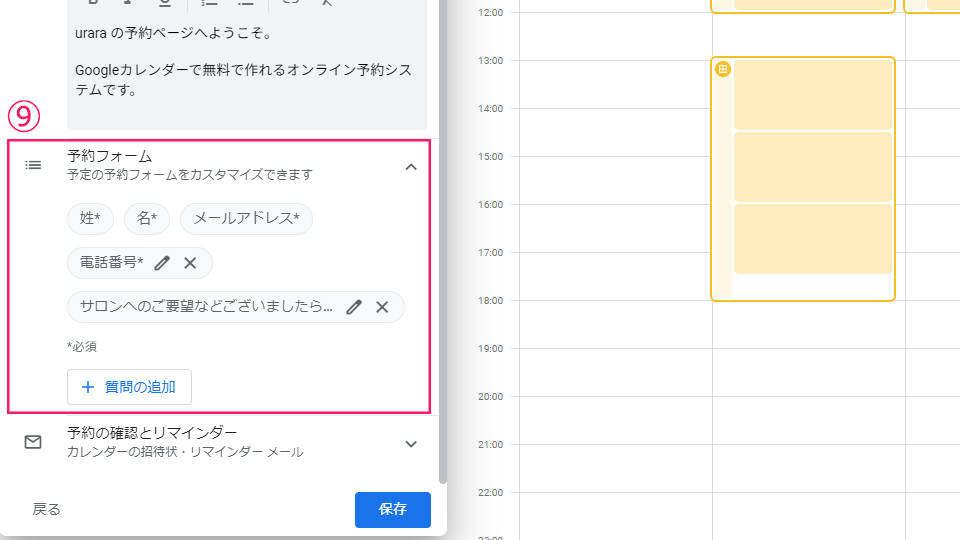Open the 予約の確認とリマインダー heading
The height and width of the screenshot is (540, 960).
pos(152,433)
